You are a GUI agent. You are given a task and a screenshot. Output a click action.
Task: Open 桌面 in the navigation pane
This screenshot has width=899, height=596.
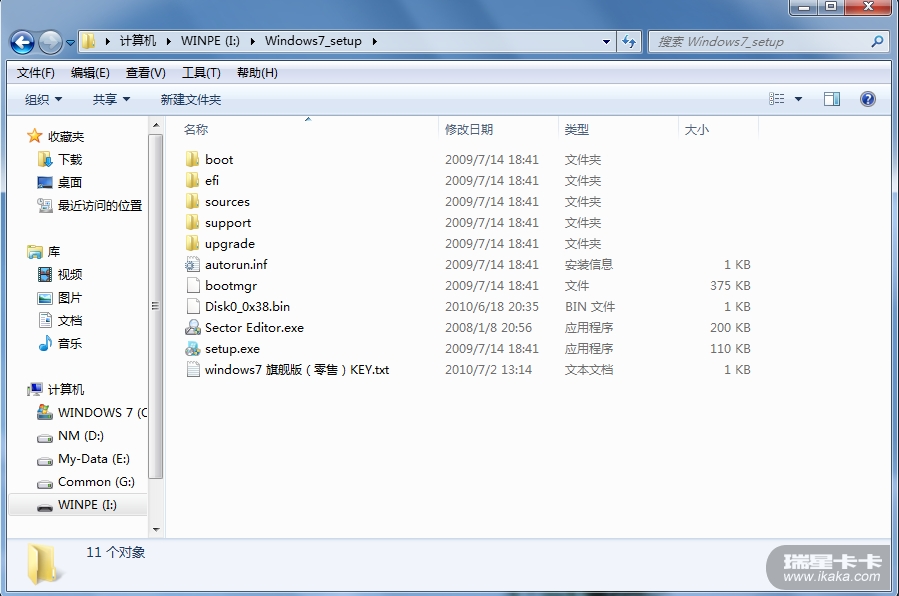pyautogui.click(x=70, y=182)
